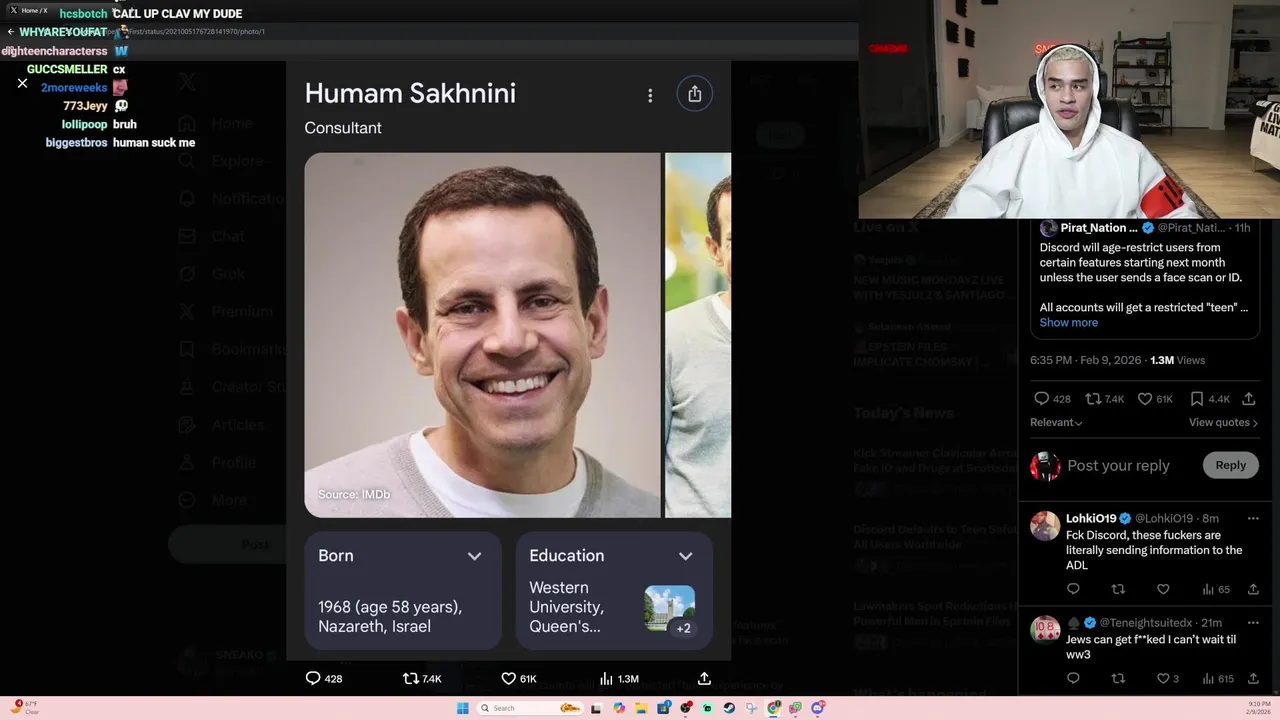This screenshot has width=1280, height=720.
Task: Click Show more on the Discord post
Action: (1068, 322)
